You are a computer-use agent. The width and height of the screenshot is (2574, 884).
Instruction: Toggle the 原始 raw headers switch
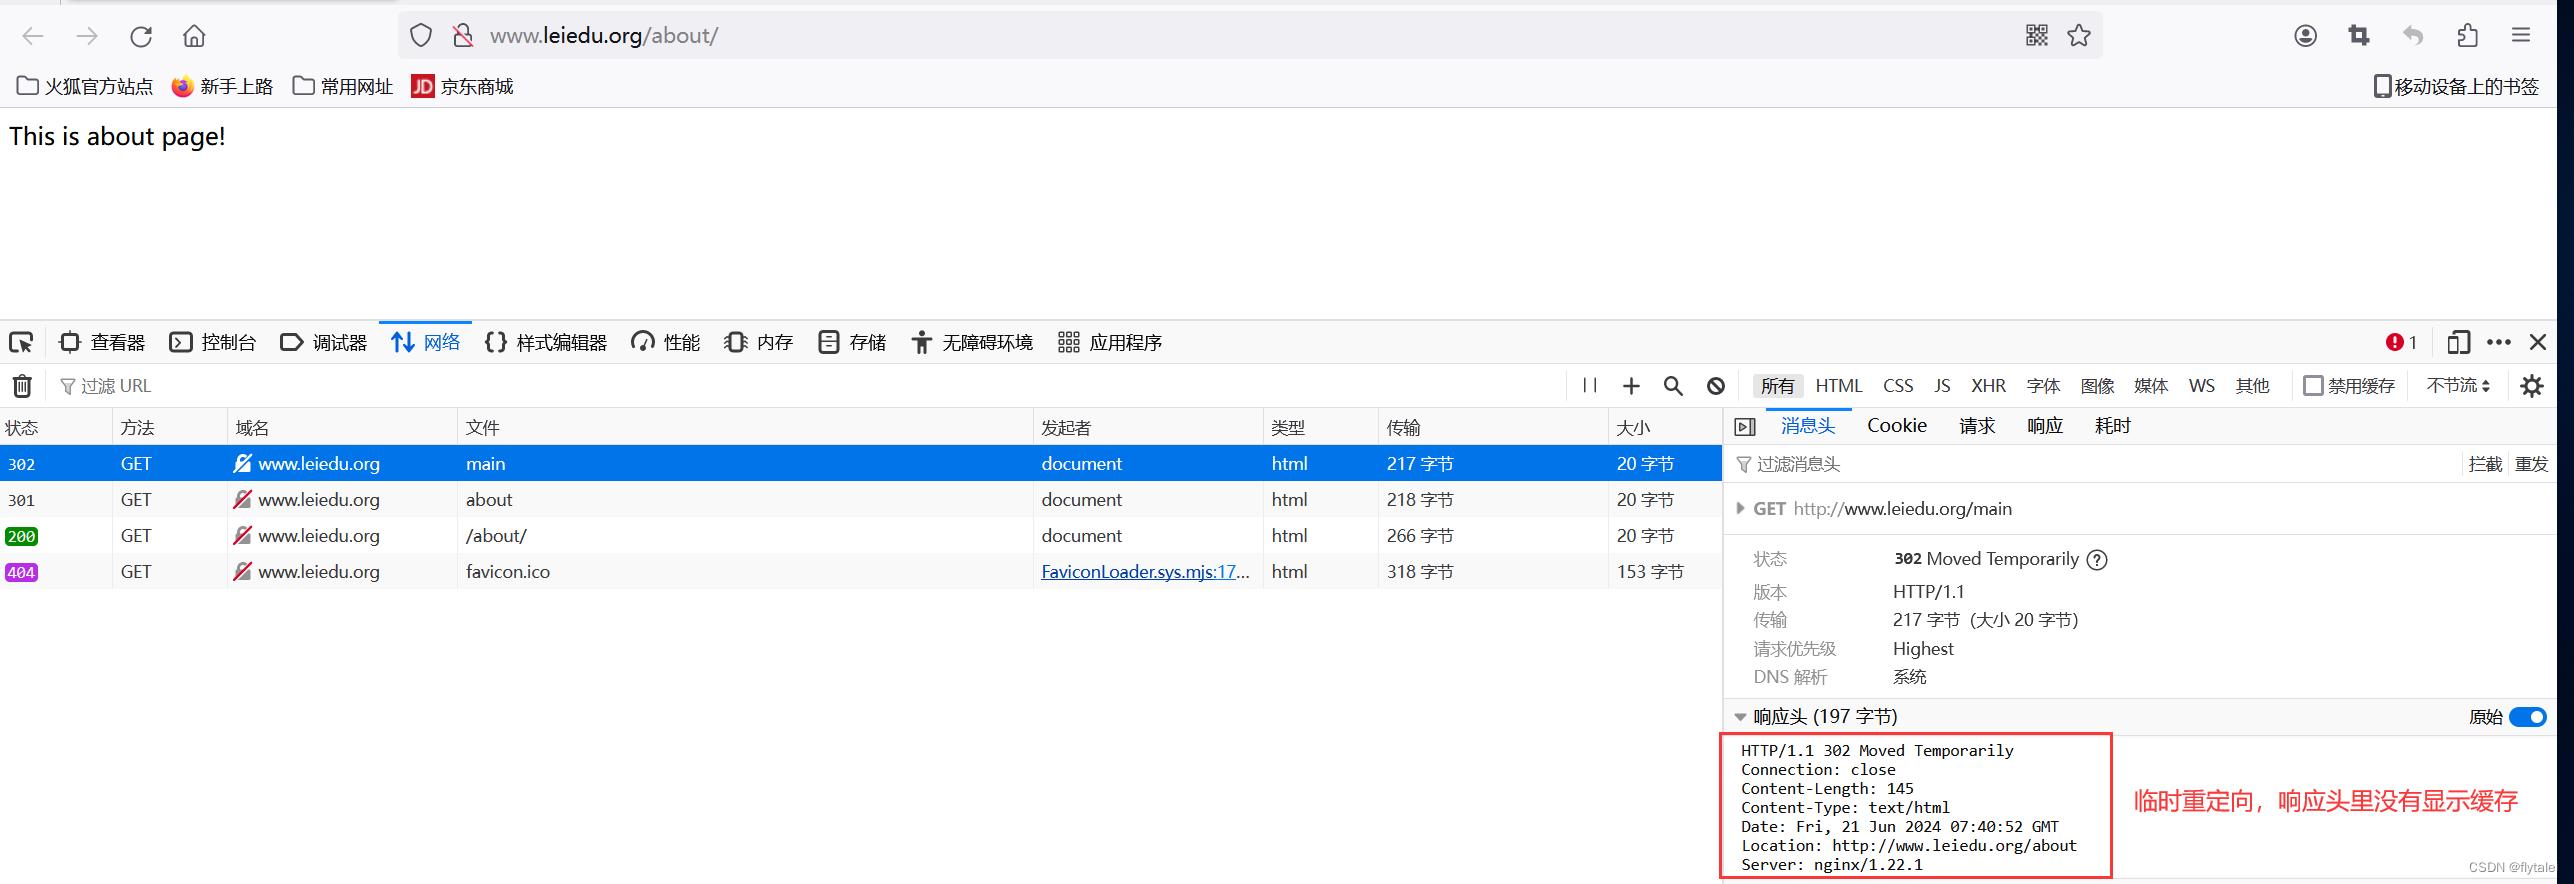[x=2528, y=717]
